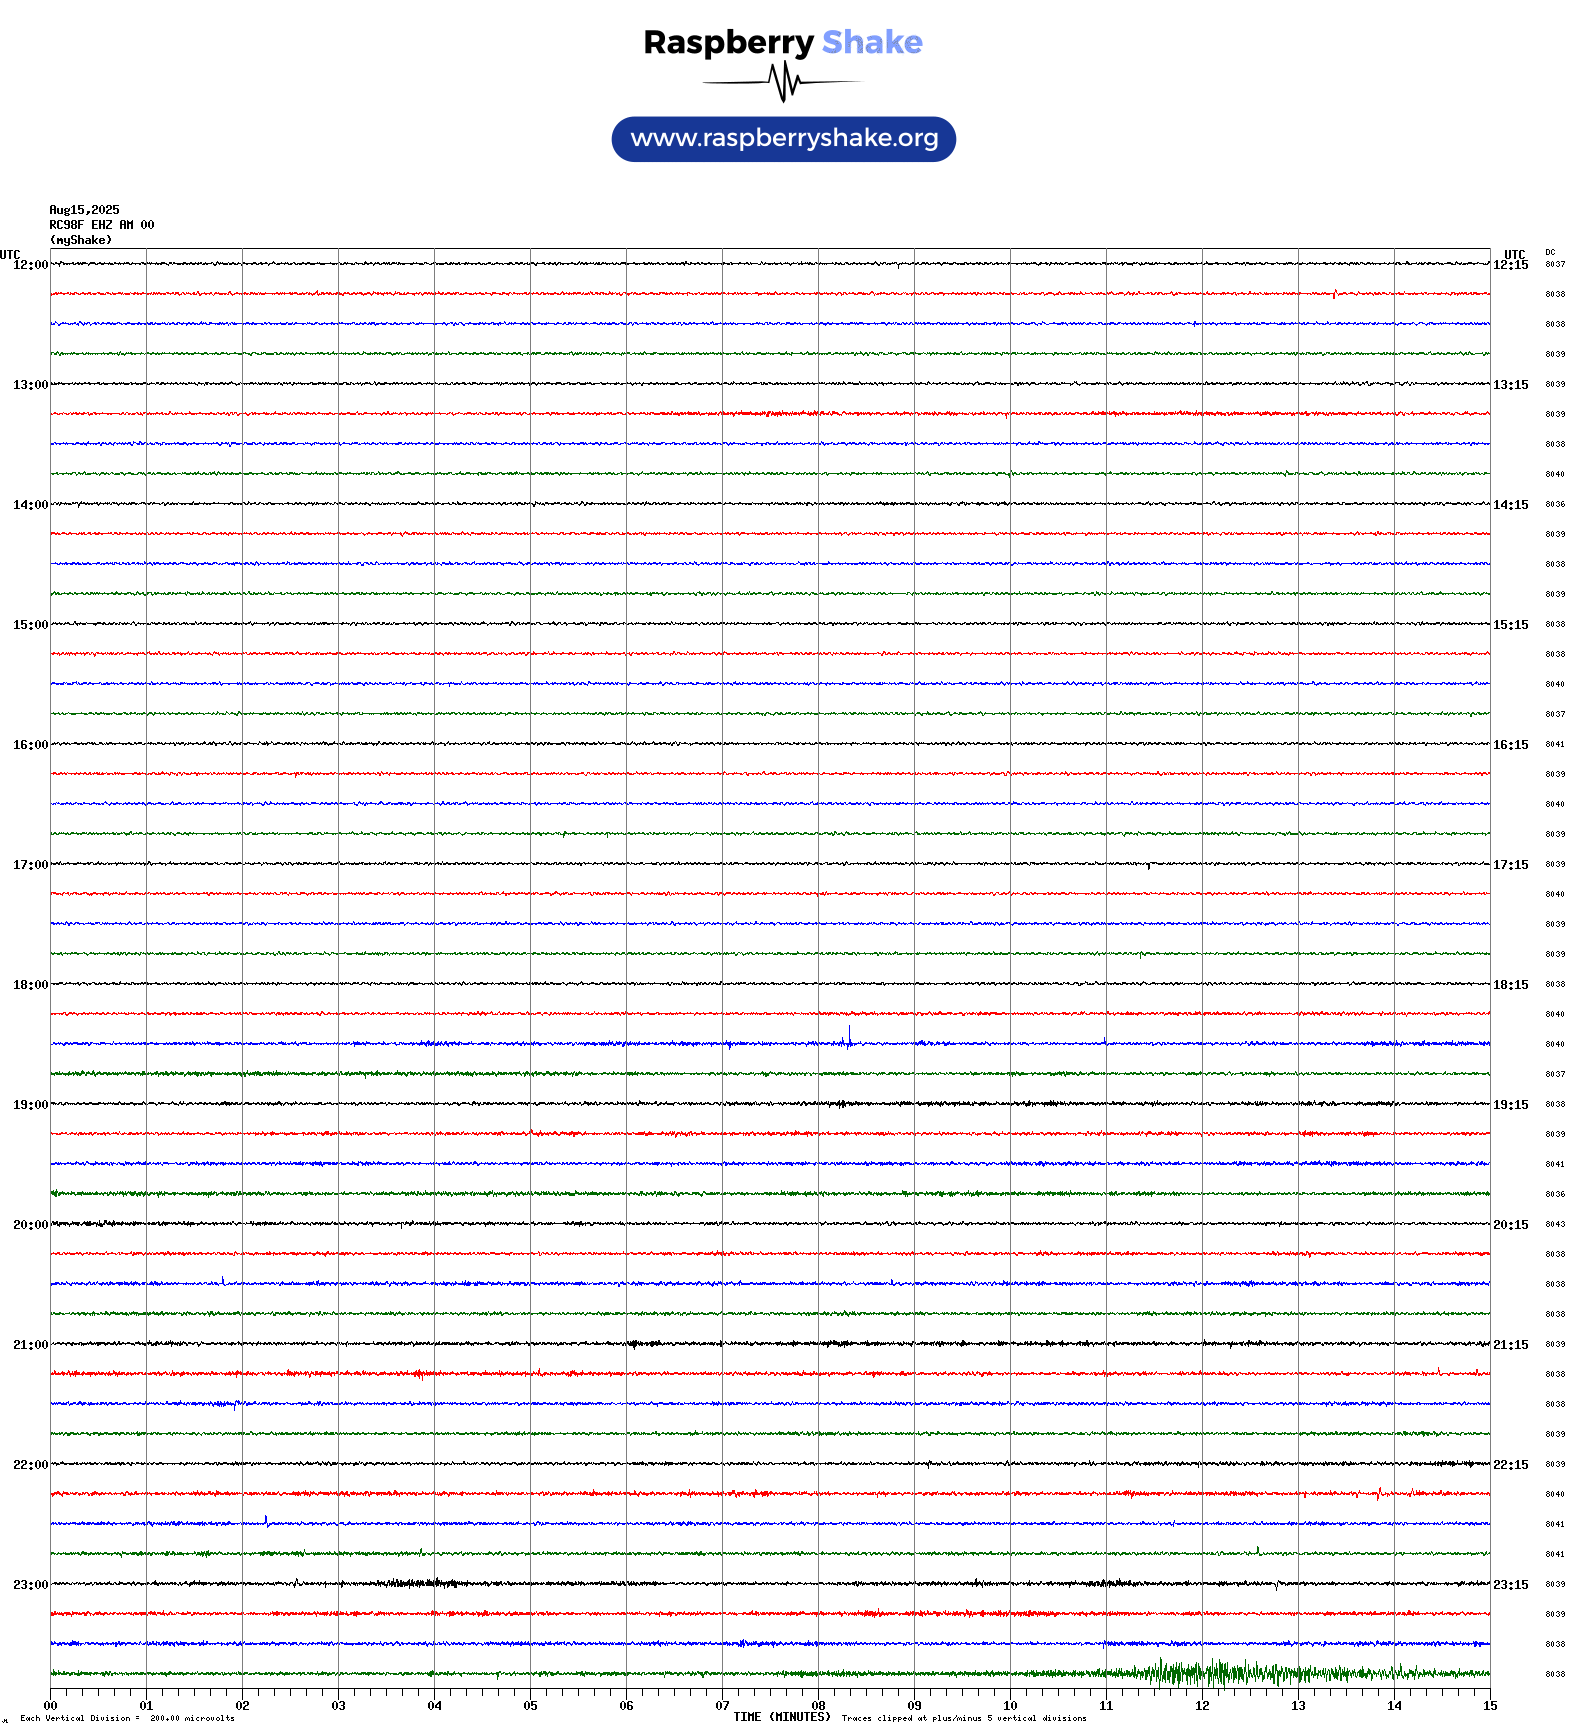Click the 19:15 label on right axis
This screenshot has width=1570, height=1732.
pyautogui.click(x=1511, y=1105)
